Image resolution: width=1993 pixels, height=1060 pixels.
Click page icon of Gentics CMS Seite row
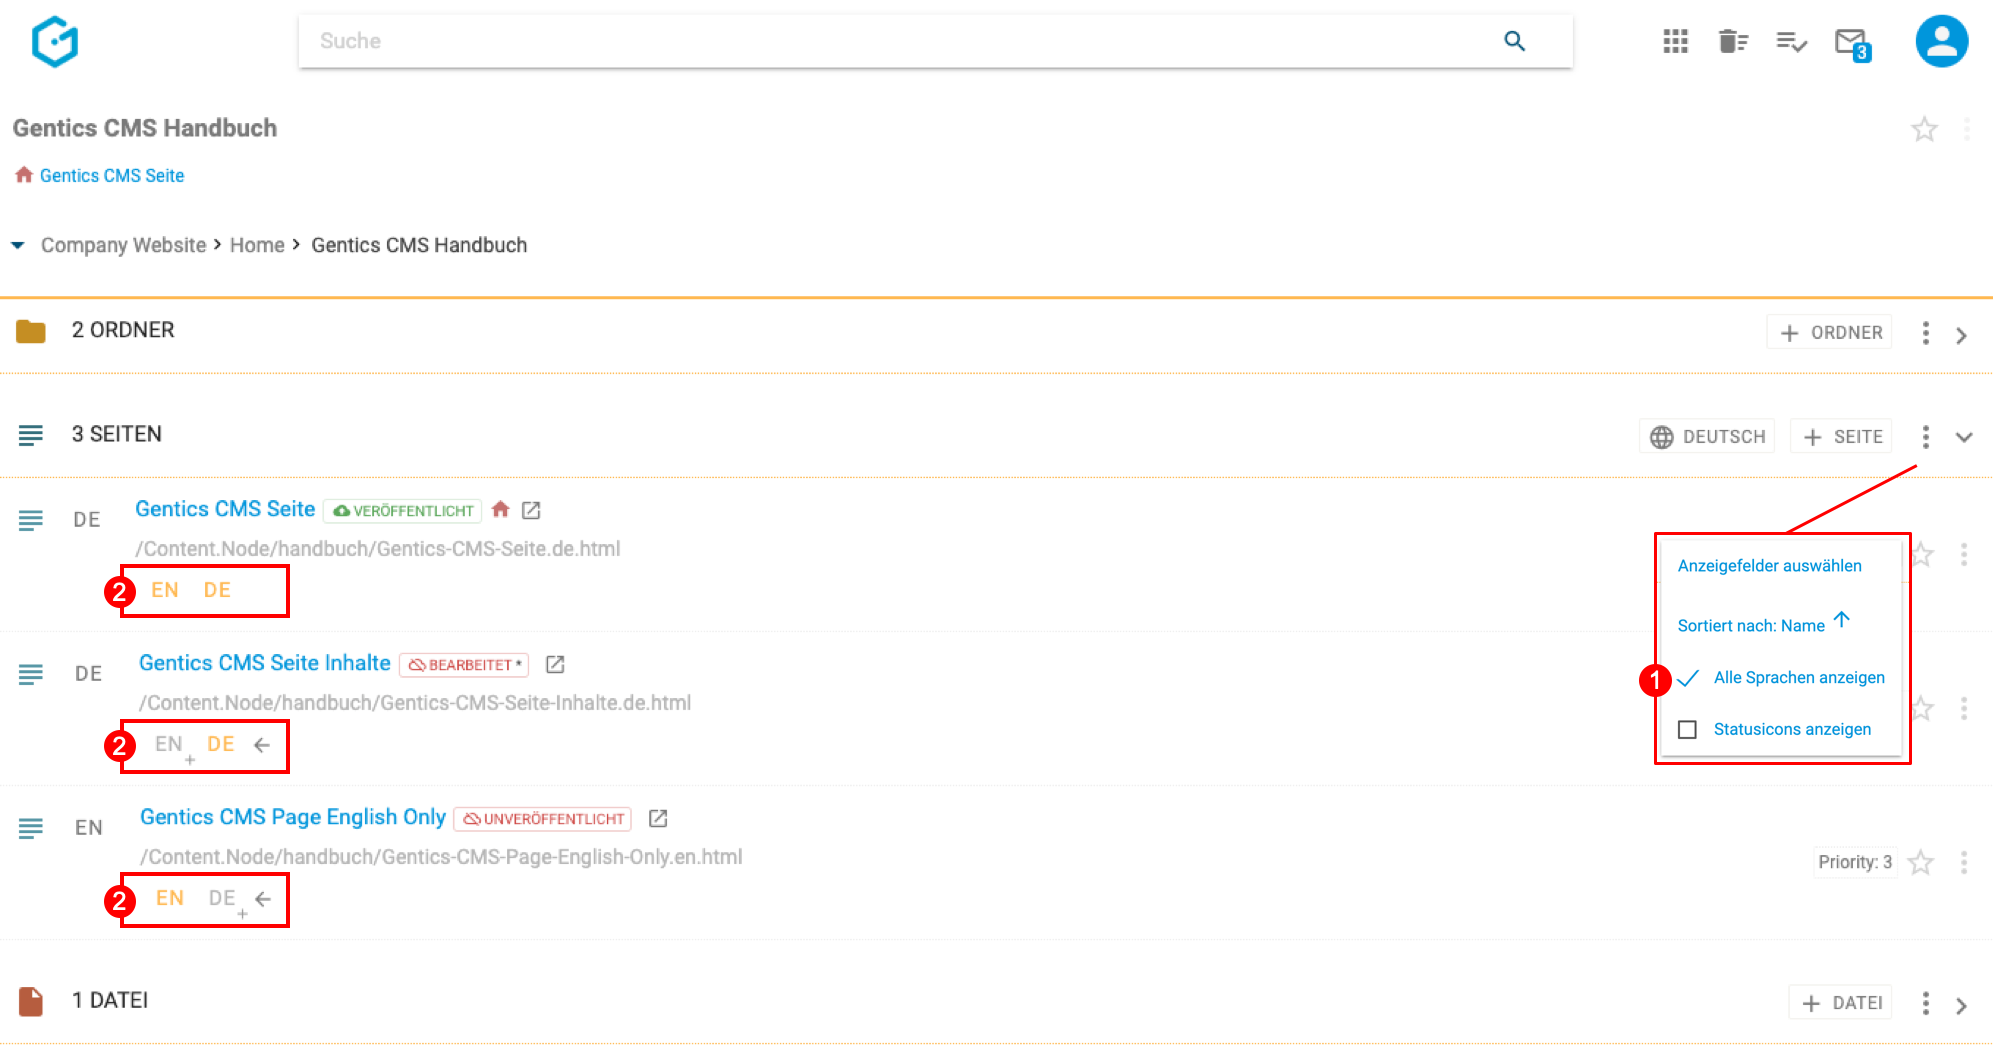[31, 520]
